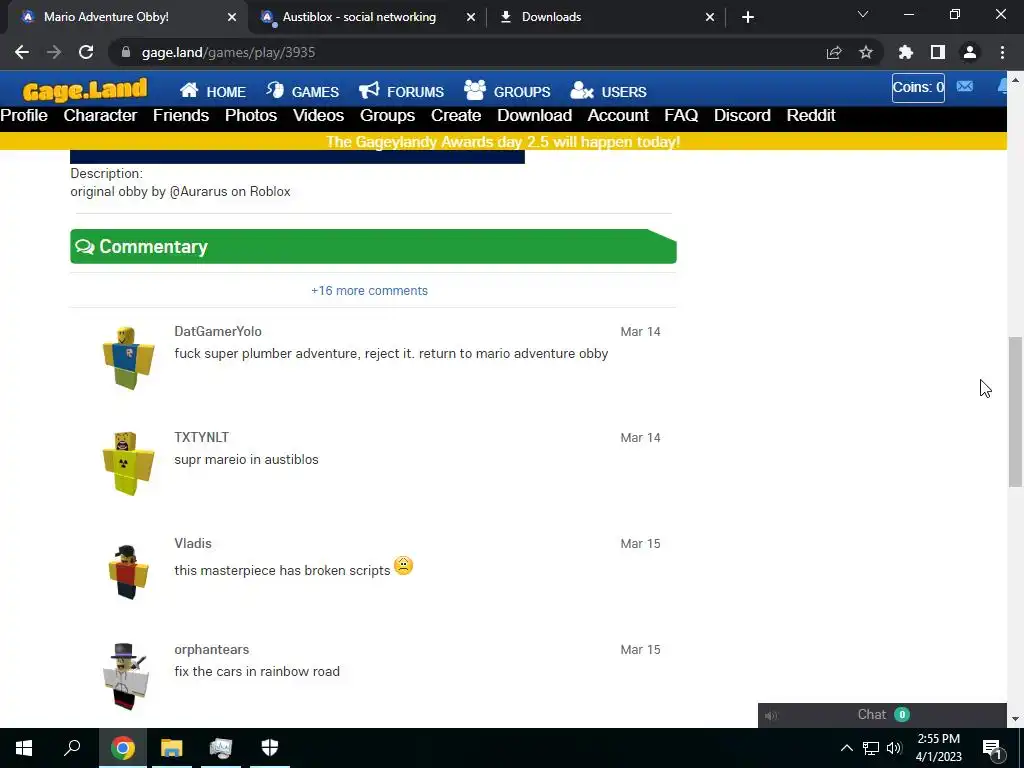Open Chrome extensions puzzle icon
Screen dimensions: 1024x768
906,52
